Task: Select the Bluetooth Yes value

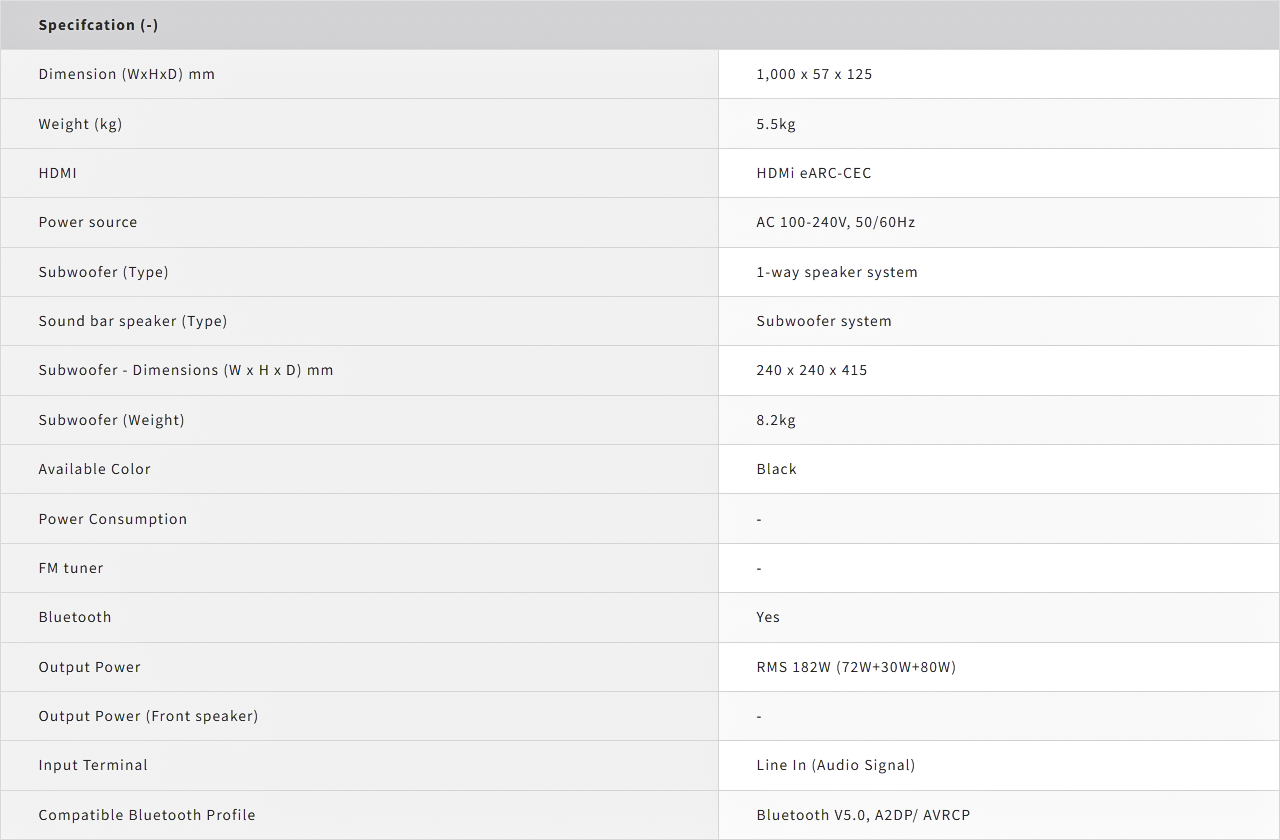Action: tap(767, 617)
